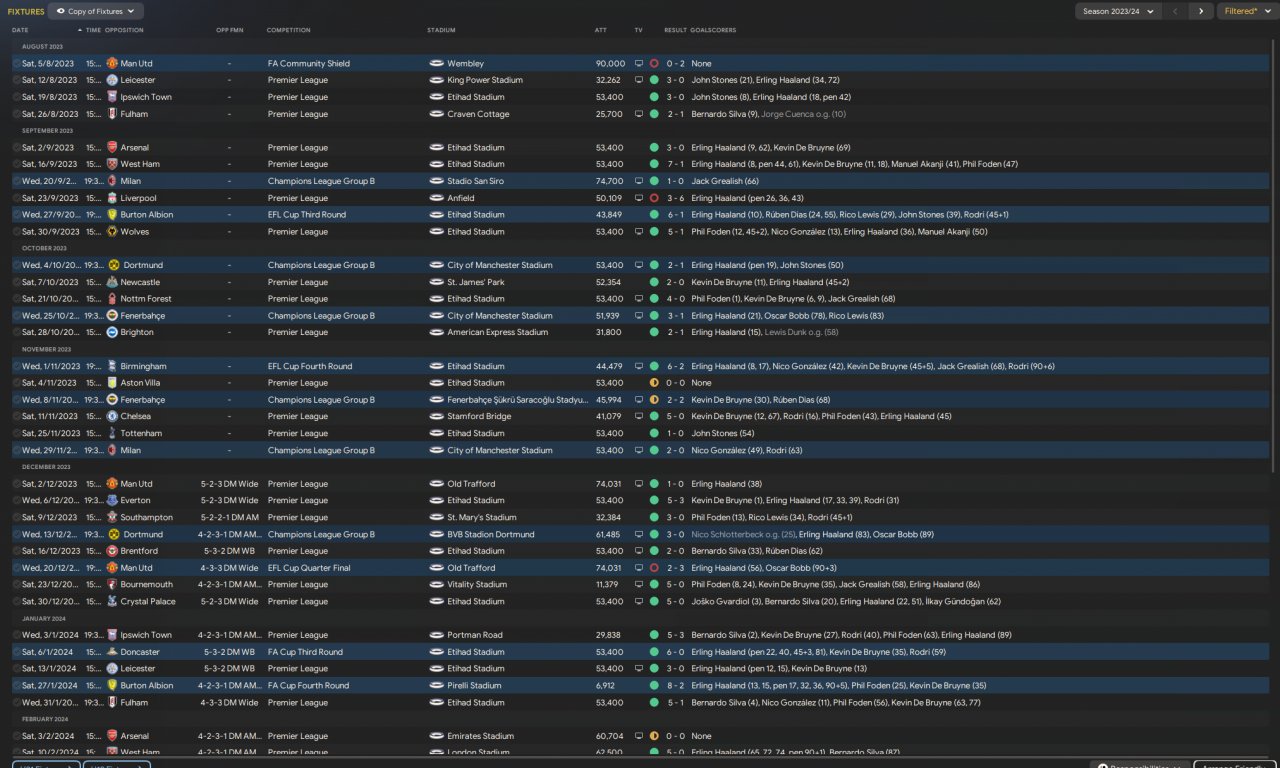Sort by the Att column header
The image size is (1280, 768).
[601, 30]
